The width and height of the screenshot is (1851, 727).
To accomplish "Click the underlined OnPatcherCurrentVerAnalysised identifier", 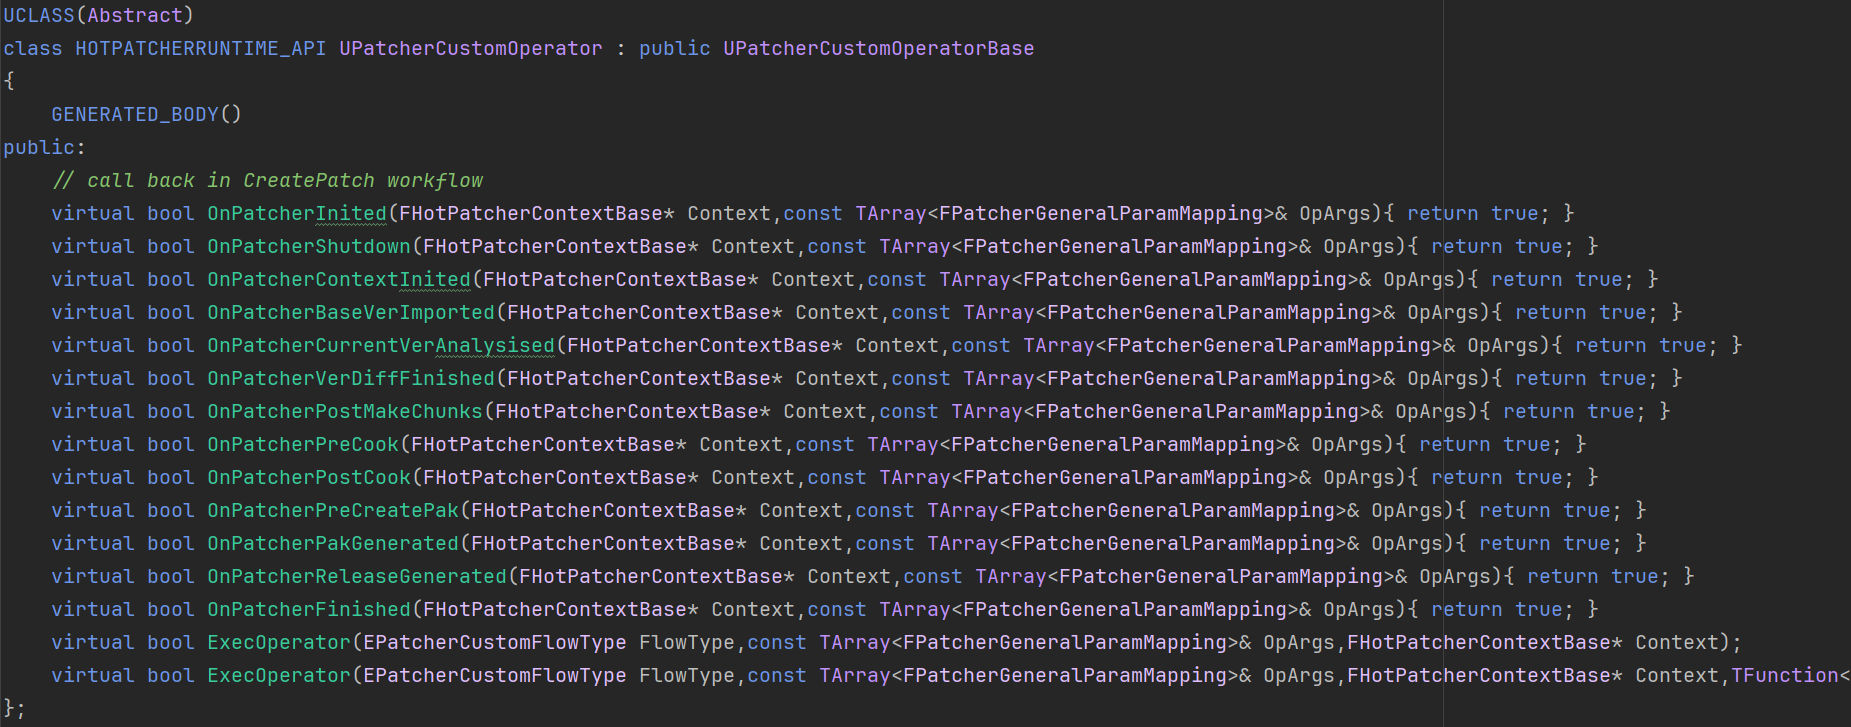I will 380,345.
